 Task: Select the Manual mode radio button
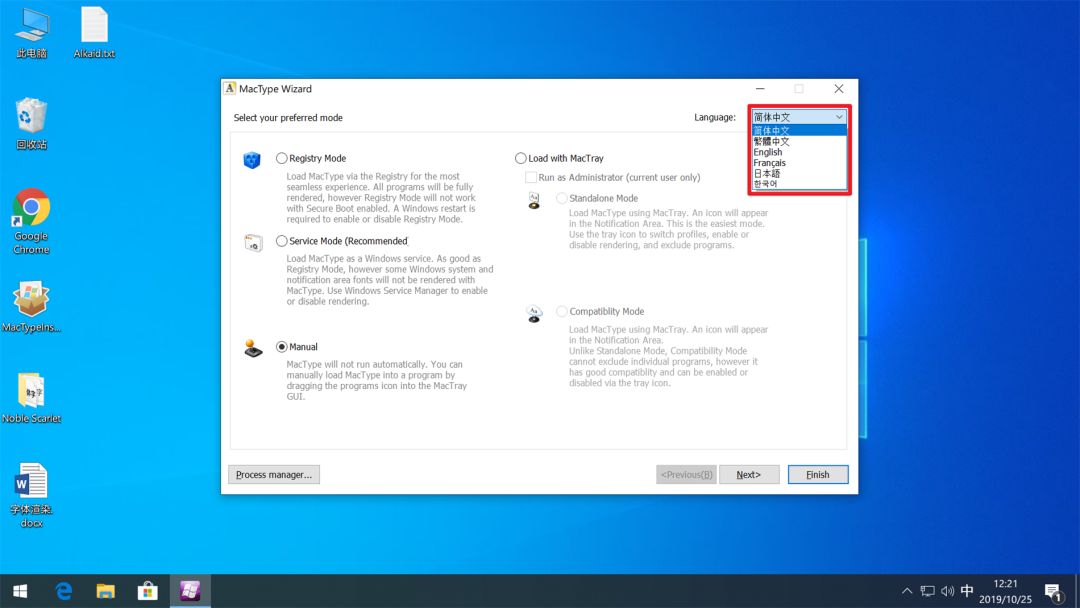pos(282,347)
